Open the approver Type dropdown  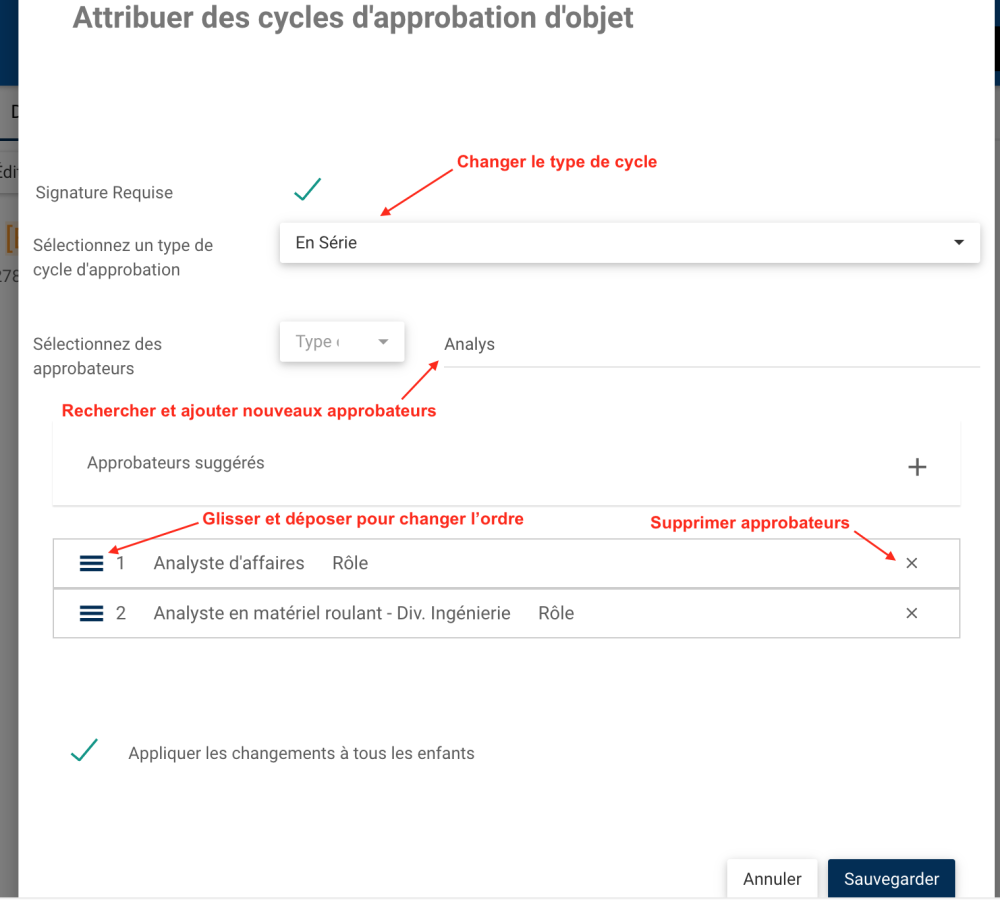point(341,342)
